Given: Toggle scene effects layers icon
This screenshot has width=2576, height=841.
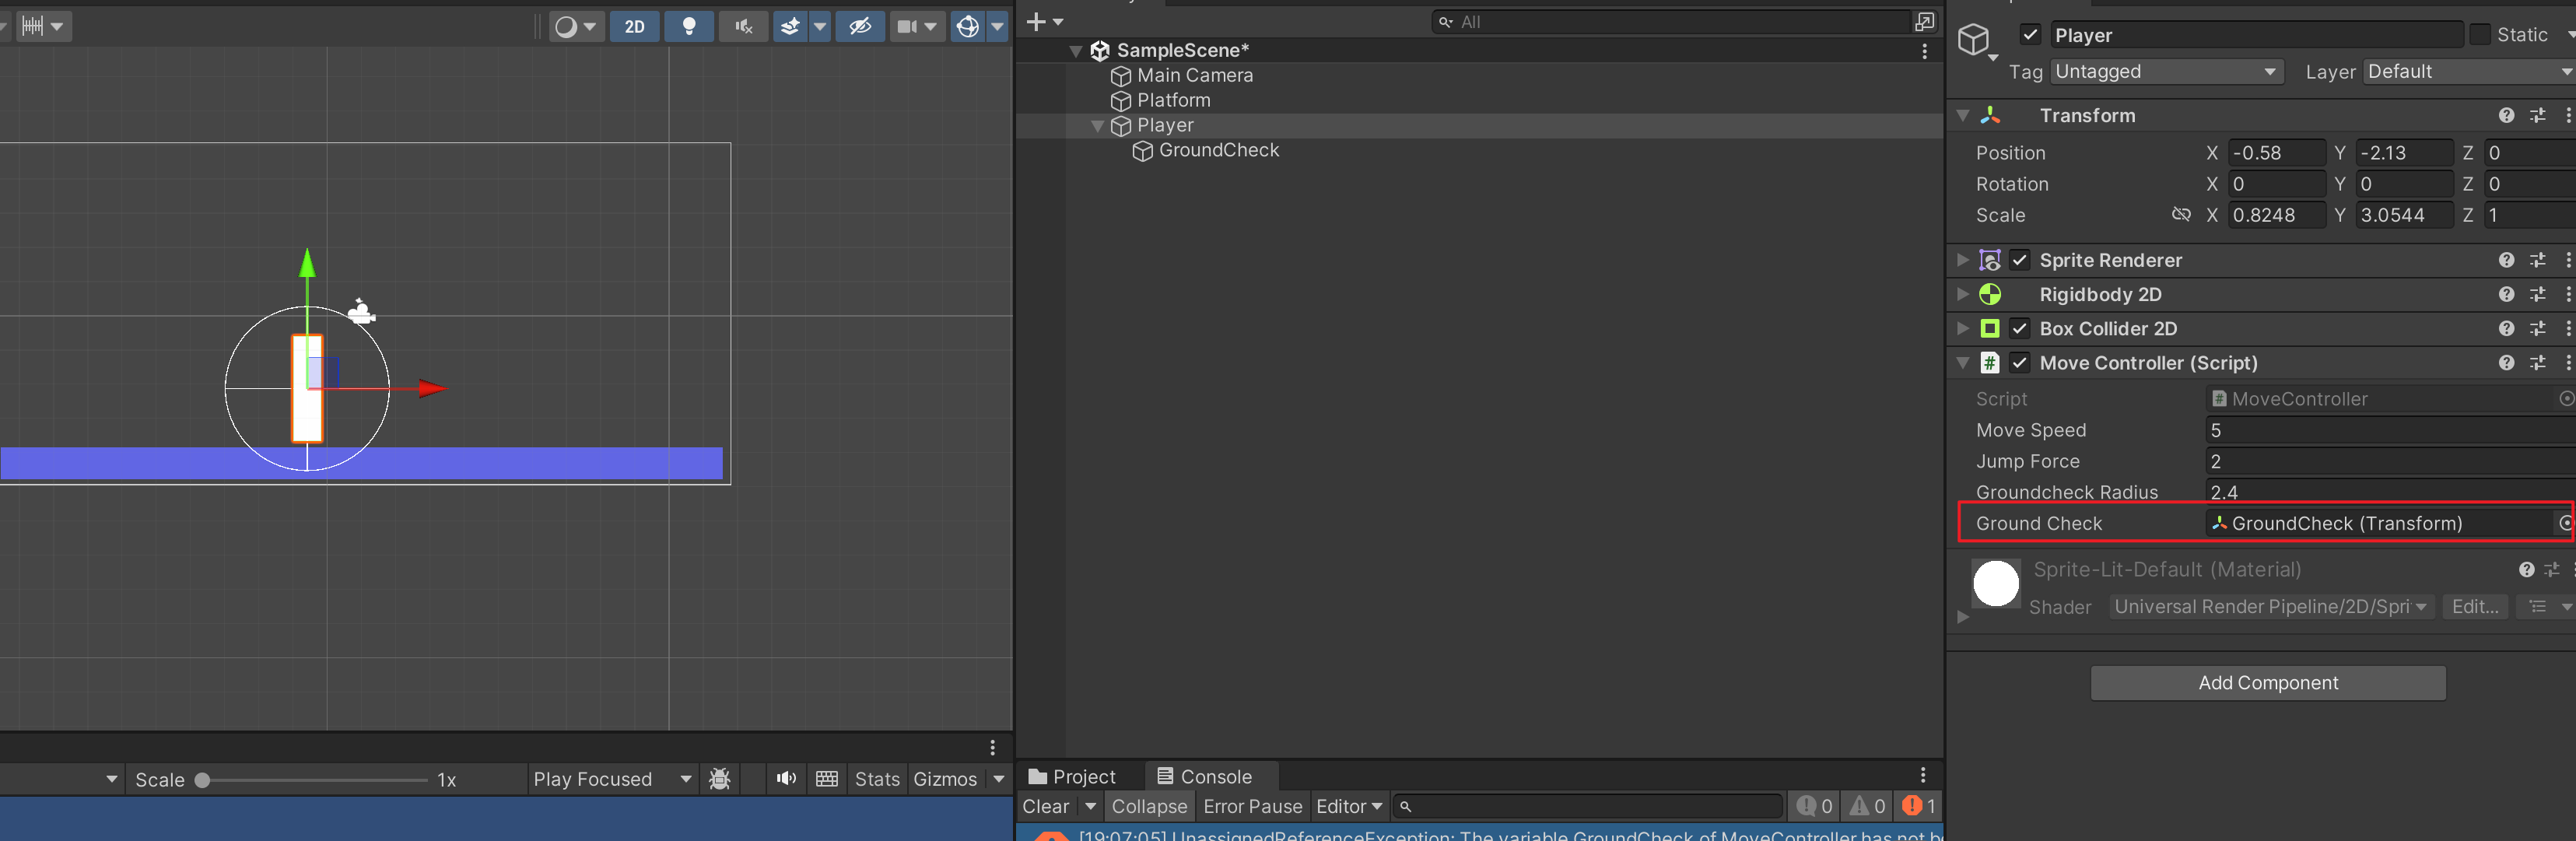Looking at the screenshot, I should (x=790, y=26).
